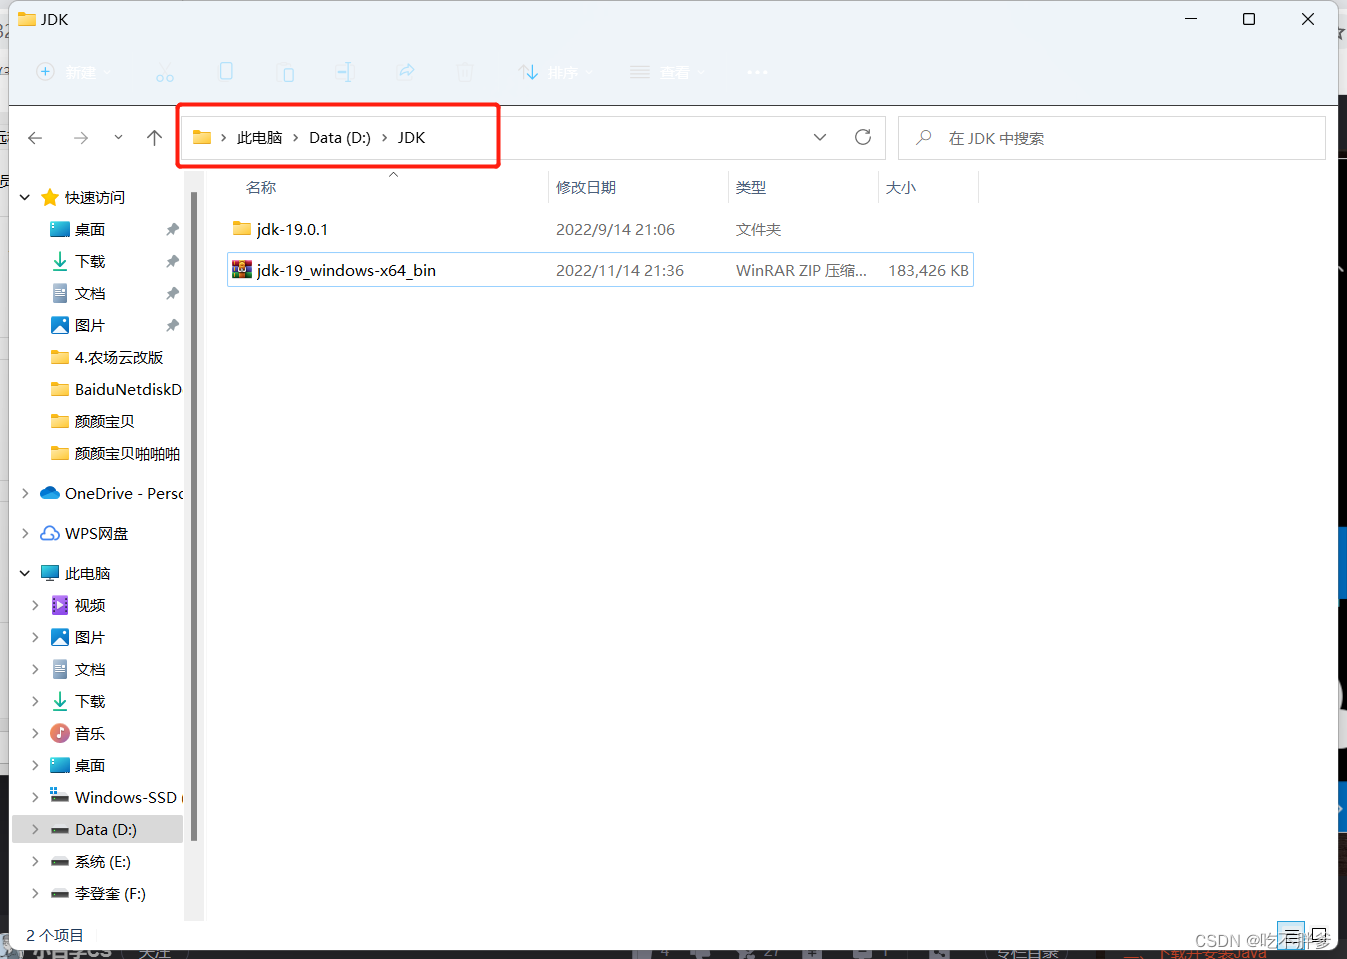
Task: Expand the Data (D:) drive node
Action: (x=35, y=829)
